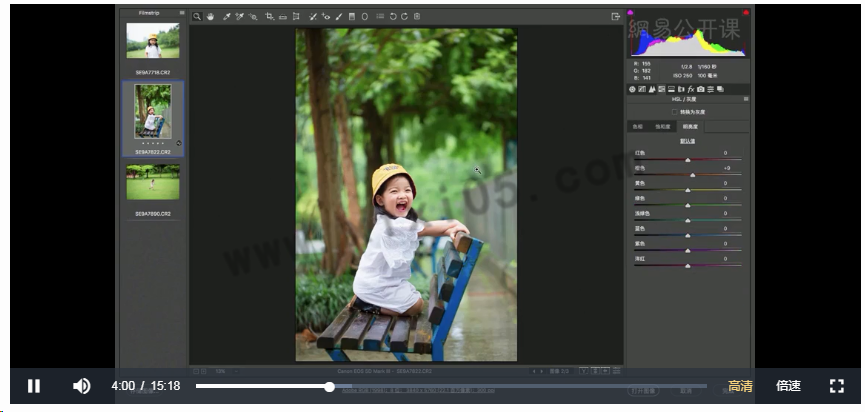The width and height of the screenshot is (865, 412).
Task: Select the Zoom tool in Camera Raw toolbar
Action: pos(197,17)
